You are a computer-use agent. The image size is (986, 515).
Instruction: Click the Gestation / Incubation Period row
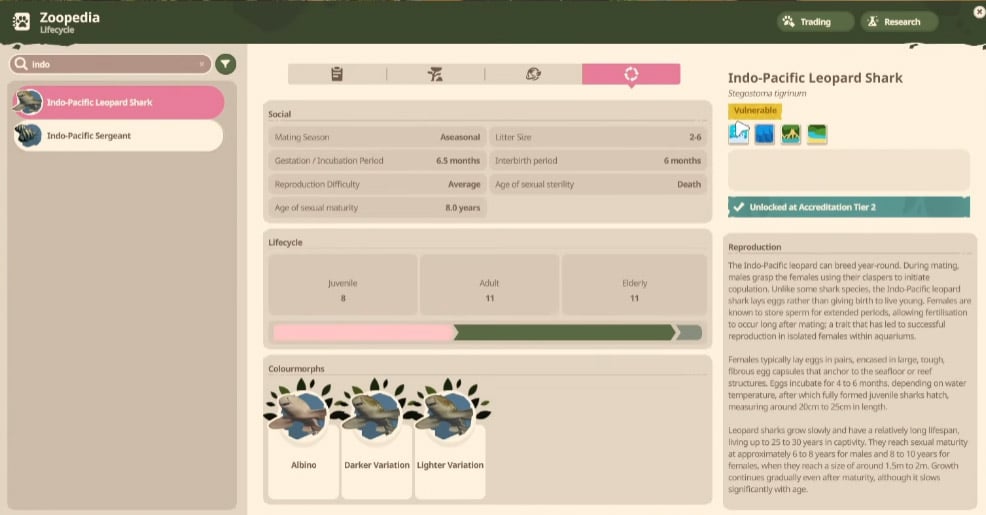(x=377, y=160)
